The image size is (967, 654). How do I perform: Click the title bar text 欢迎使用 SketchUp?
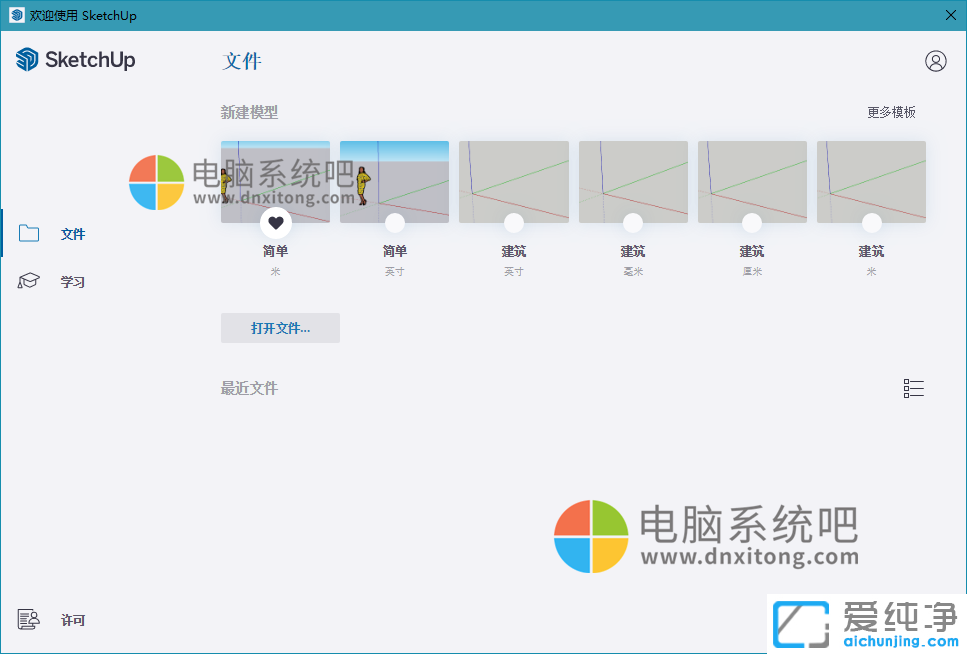(83, 15)
